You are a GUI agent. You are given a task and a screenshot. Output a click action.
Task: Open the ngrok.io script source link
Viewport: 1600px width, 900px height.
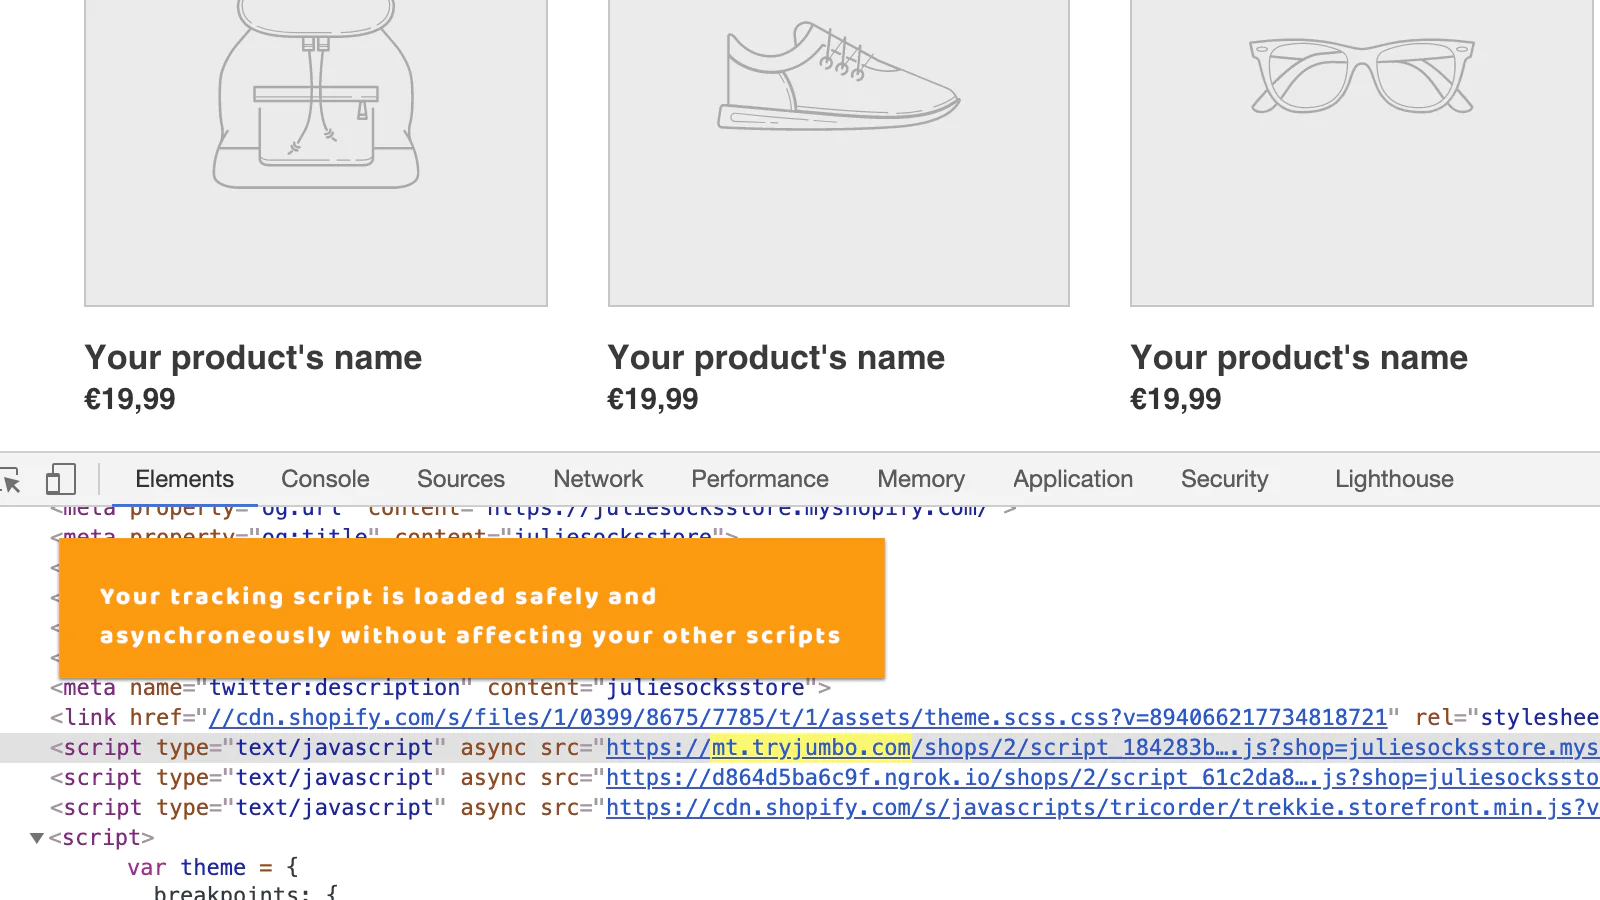tap(1102, 778)
